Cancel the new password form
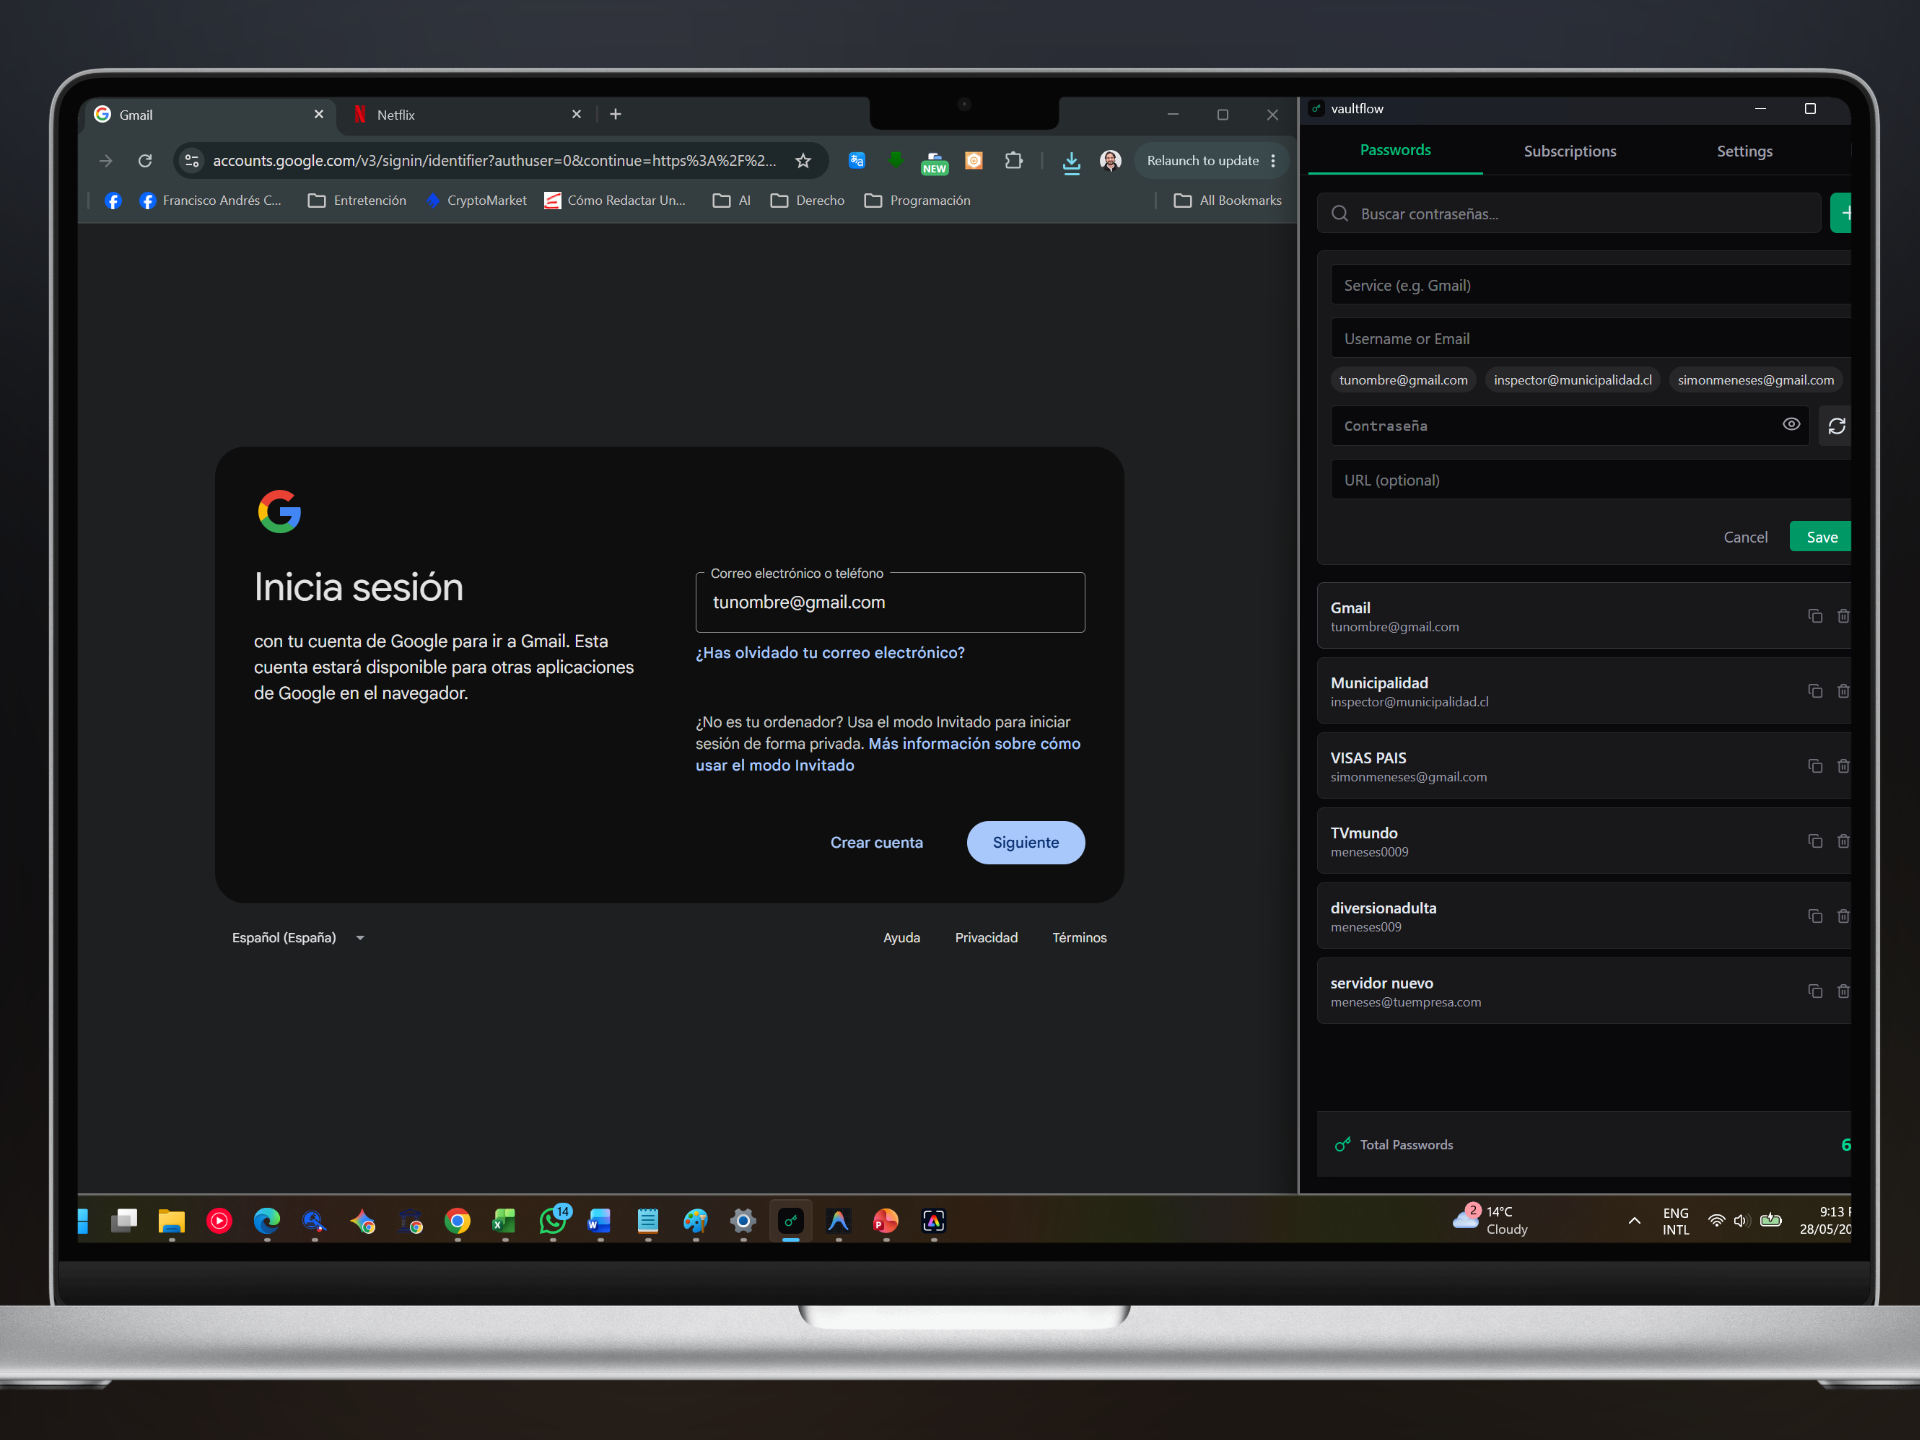Image resolution: width=1920 pixels, height=1440 pixels. (1745, 537)
